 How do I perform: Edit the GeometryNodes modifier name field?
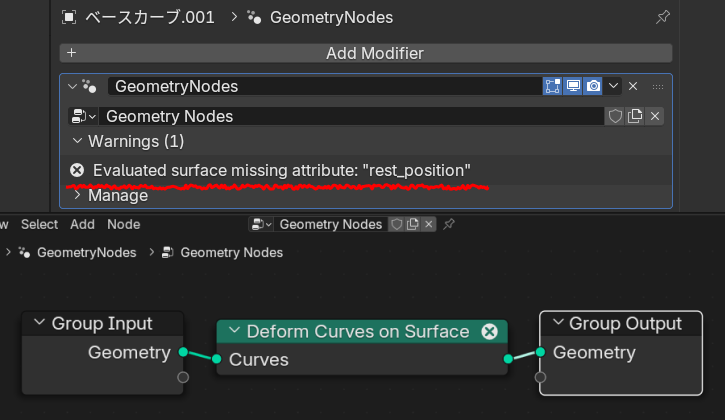[320, 86]
